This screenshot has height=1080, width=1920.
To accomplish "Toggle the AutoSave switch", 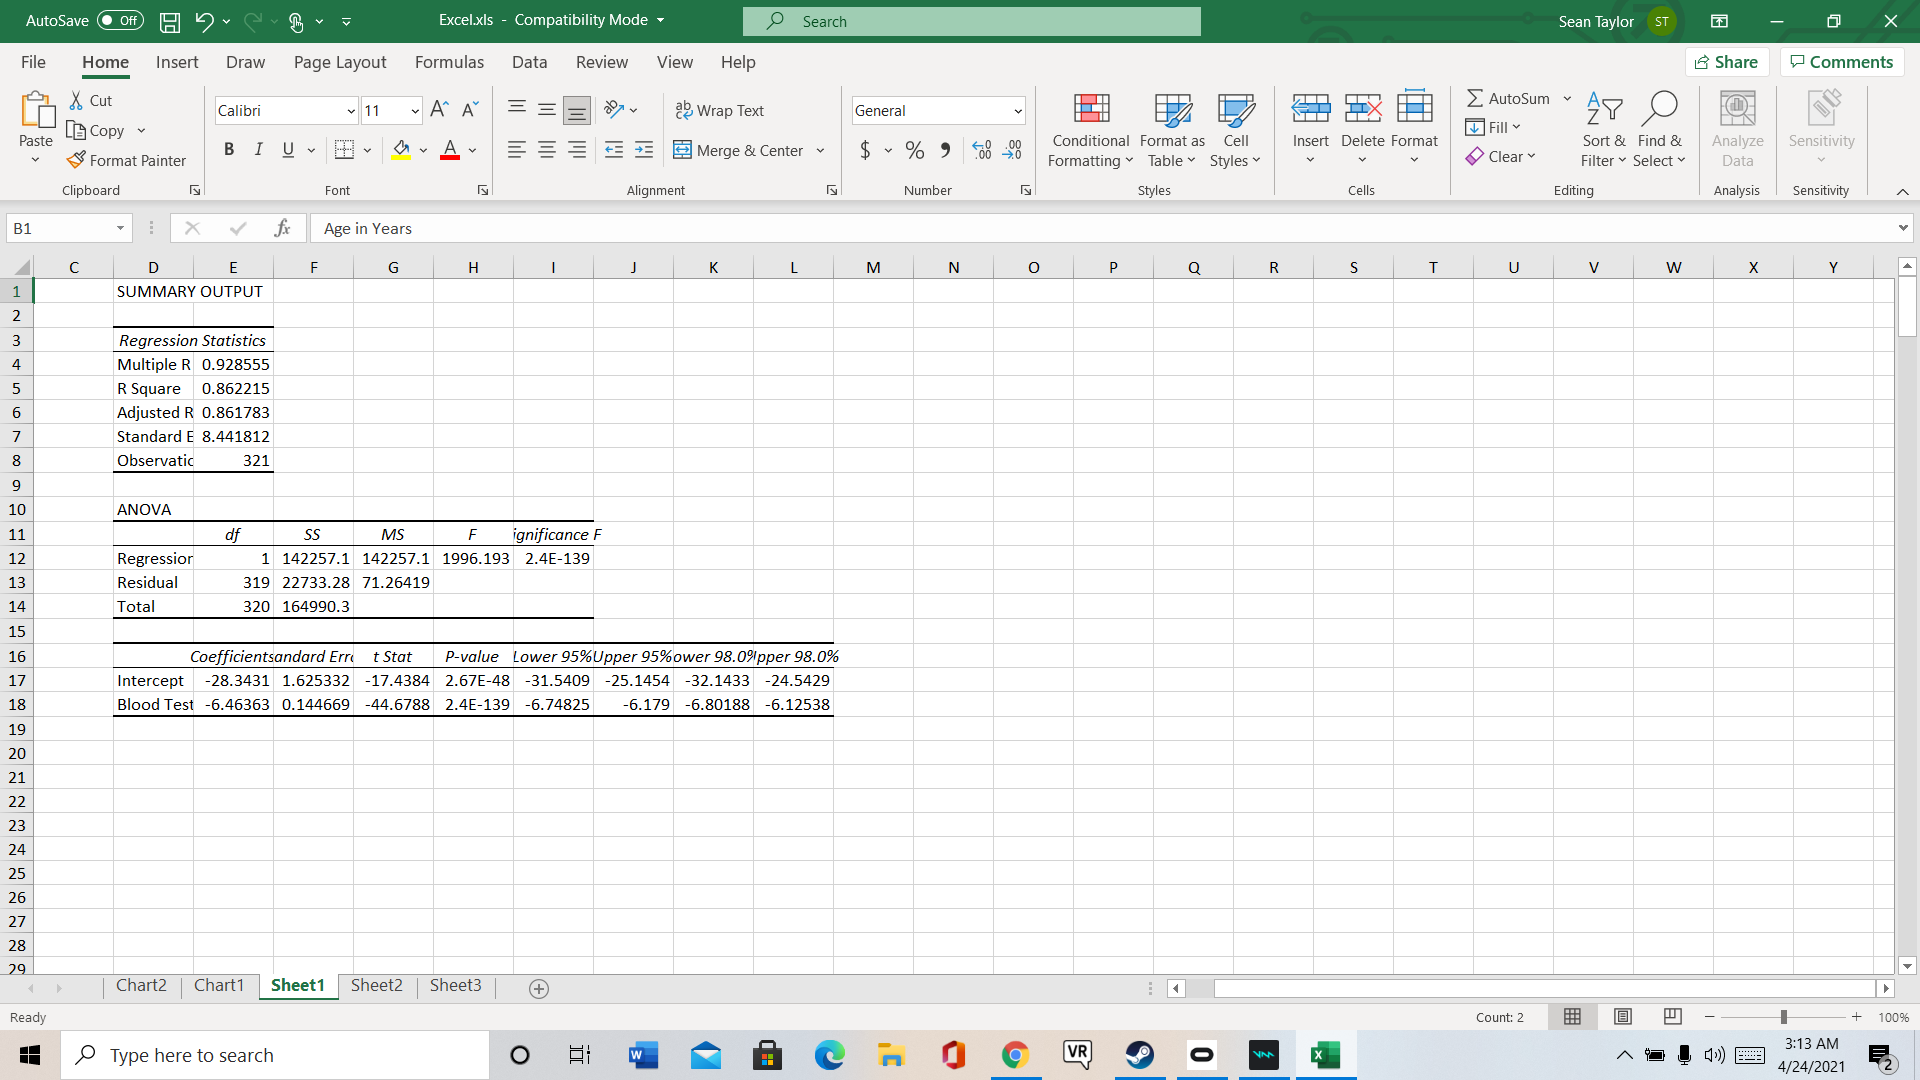I will [x=120, y=20].
